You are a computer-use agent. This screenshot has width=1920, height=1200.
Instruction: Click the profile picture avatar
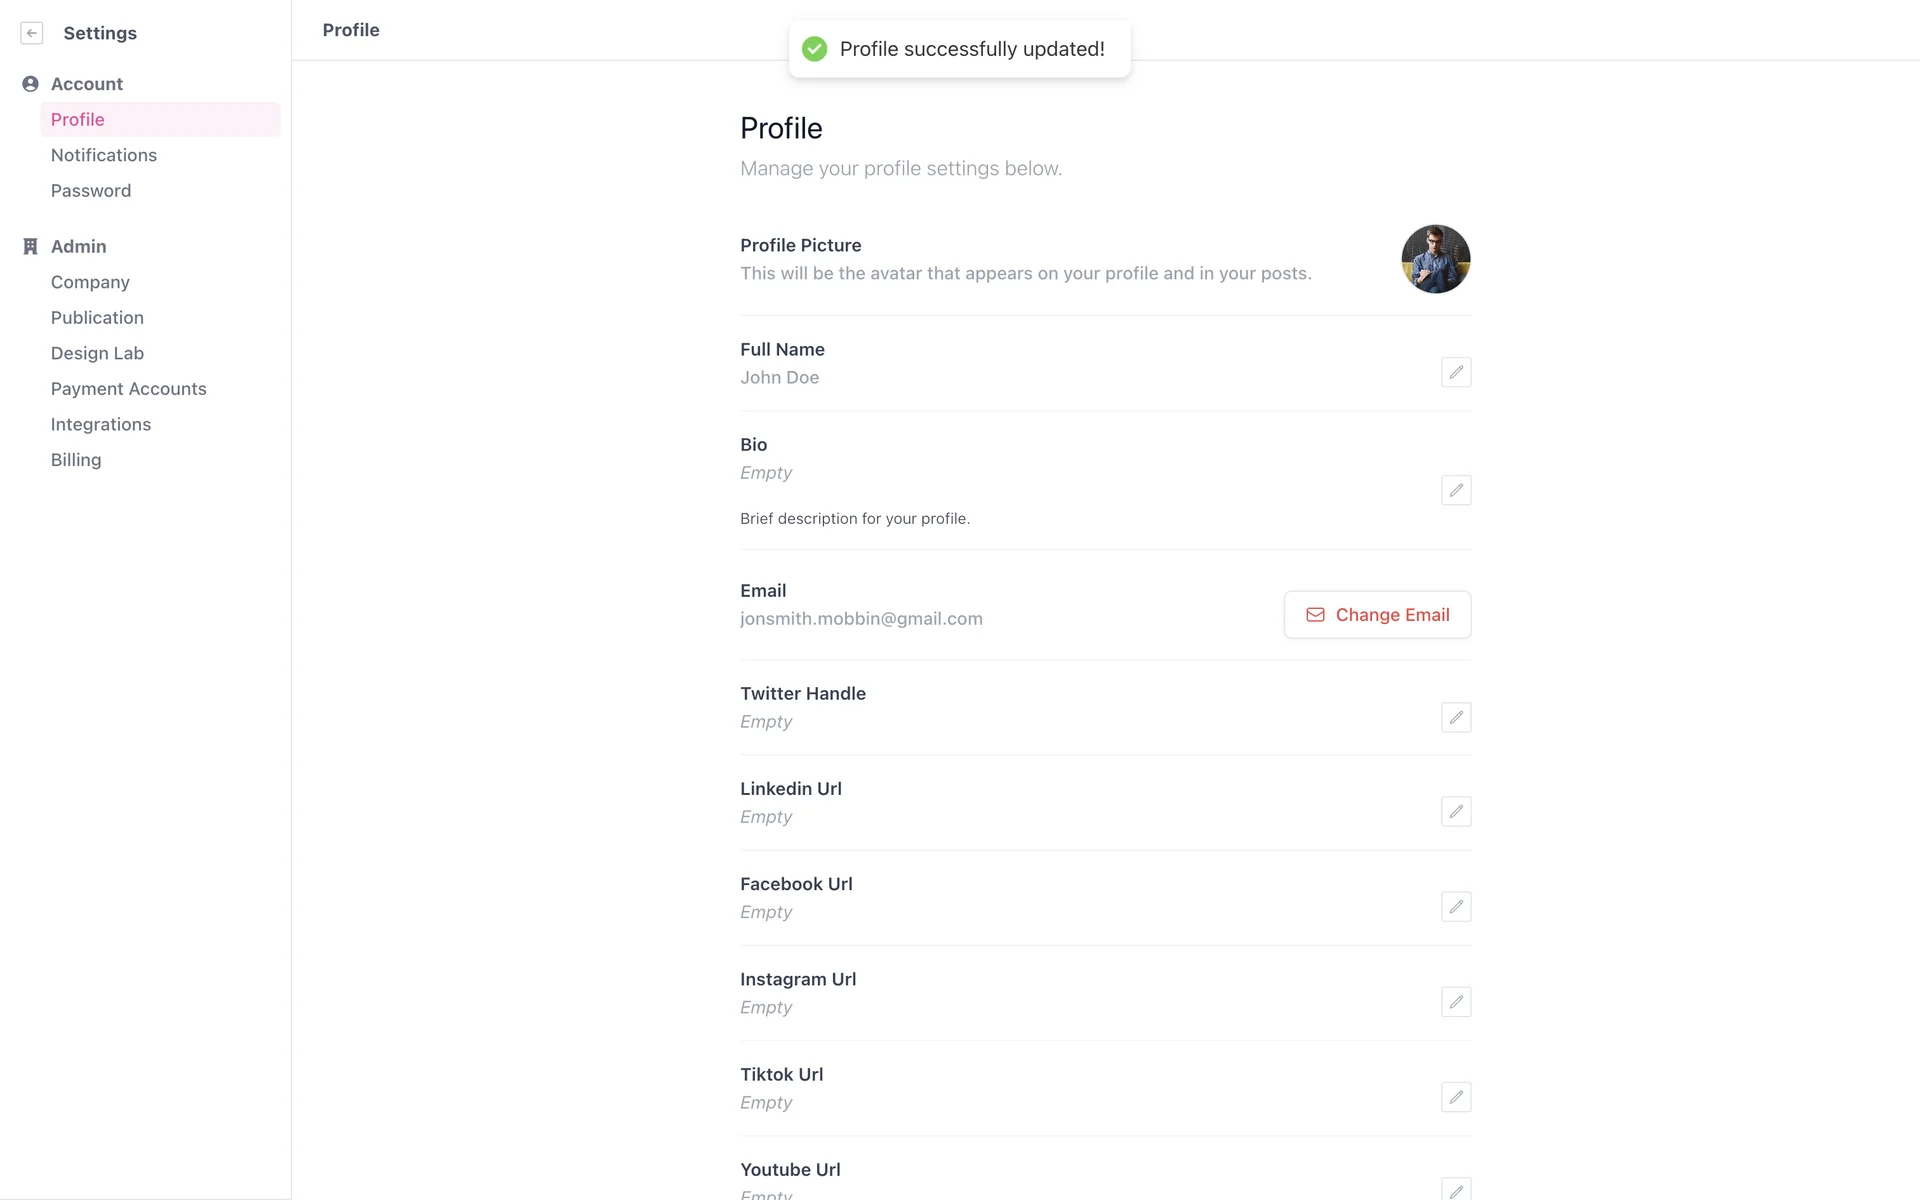(x=1435, y=259)
